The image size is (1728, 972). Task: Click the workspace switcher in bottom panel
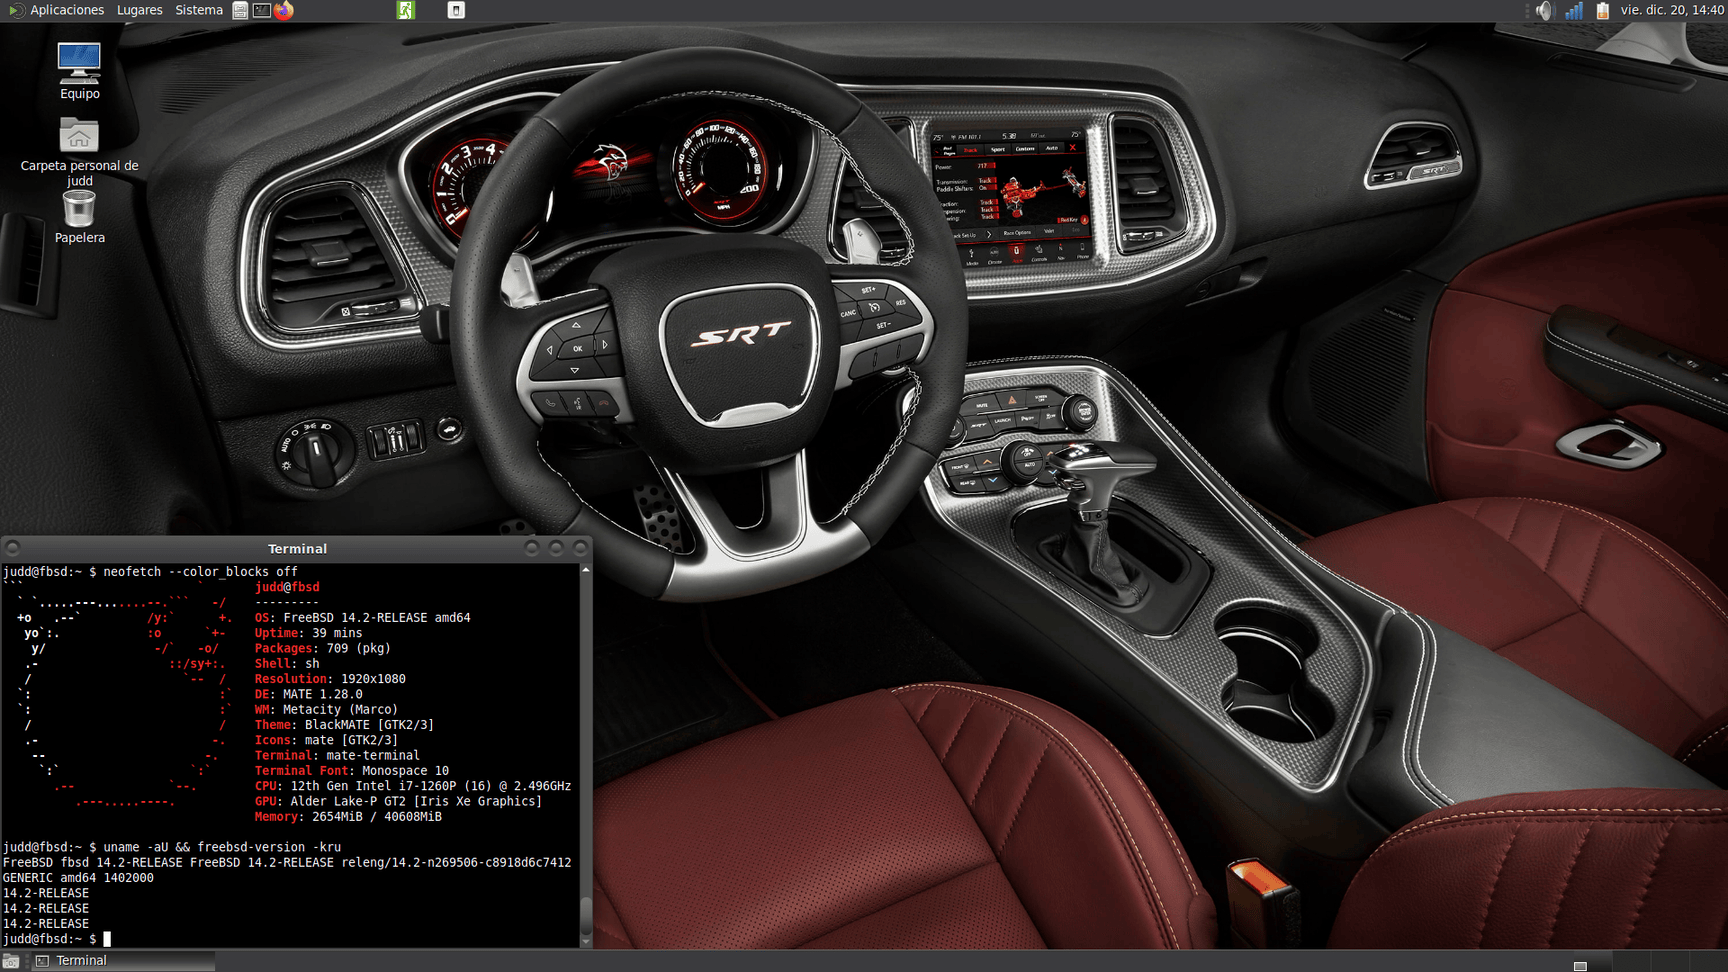tap(1652, 961)
